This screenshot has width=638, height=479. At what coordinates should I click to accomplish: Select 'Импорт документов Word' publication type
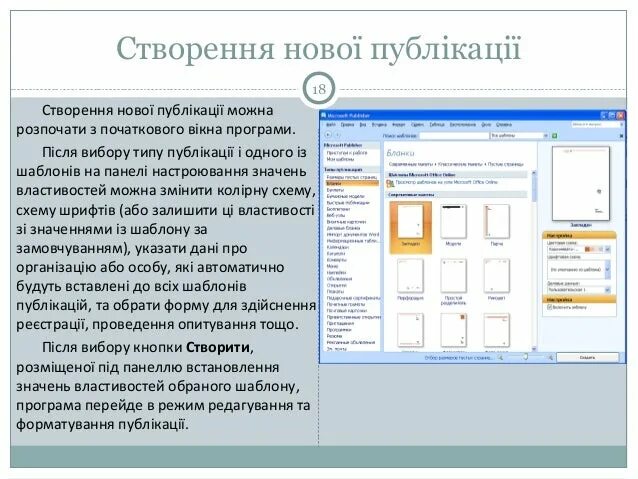tap(353, 234)
